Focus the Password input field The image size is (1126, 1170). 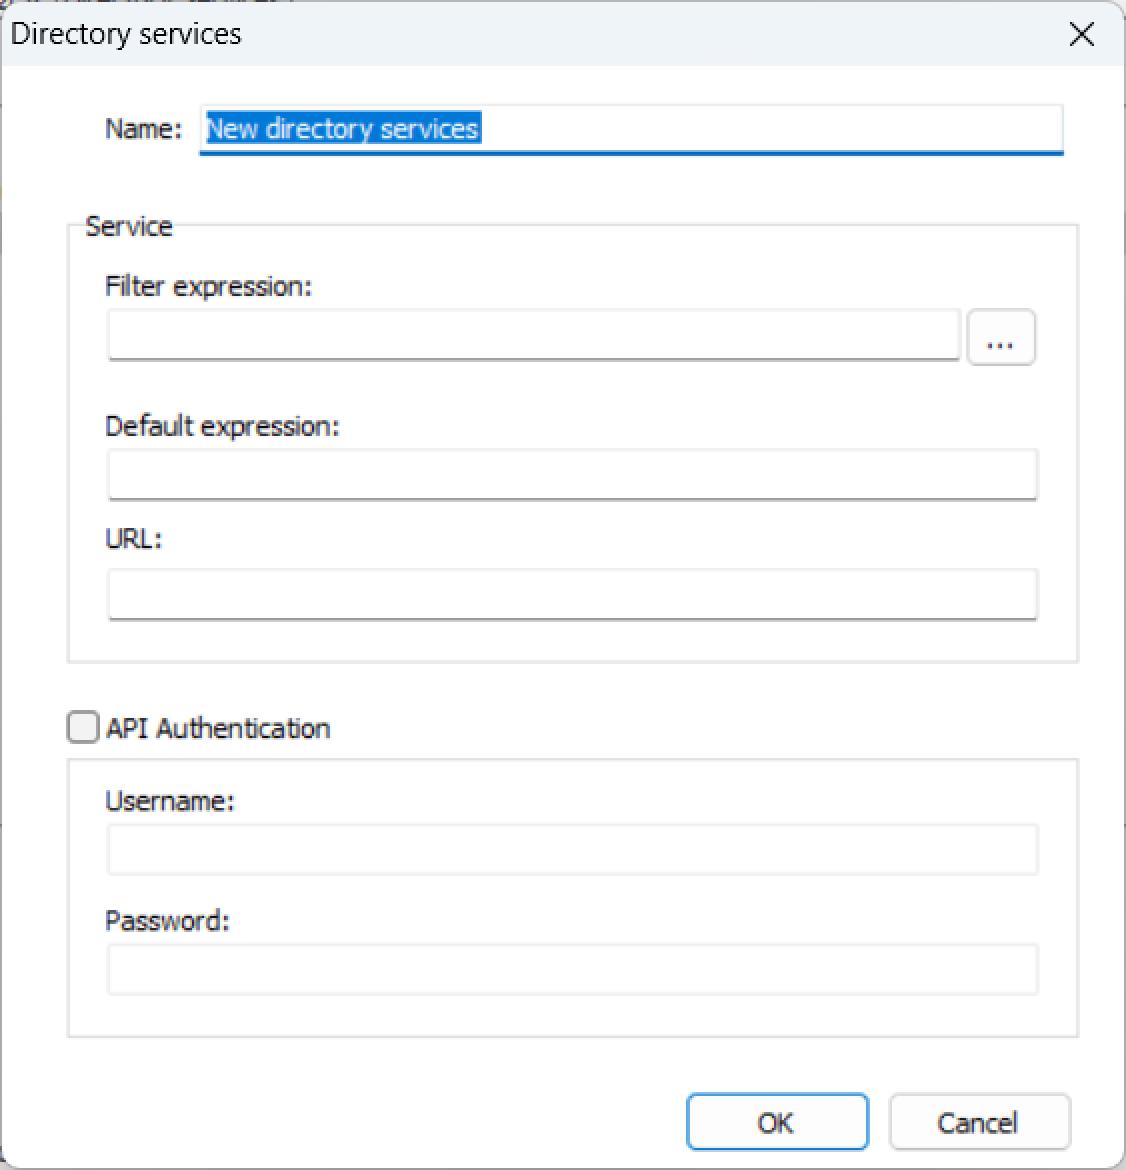coord(572,969)
